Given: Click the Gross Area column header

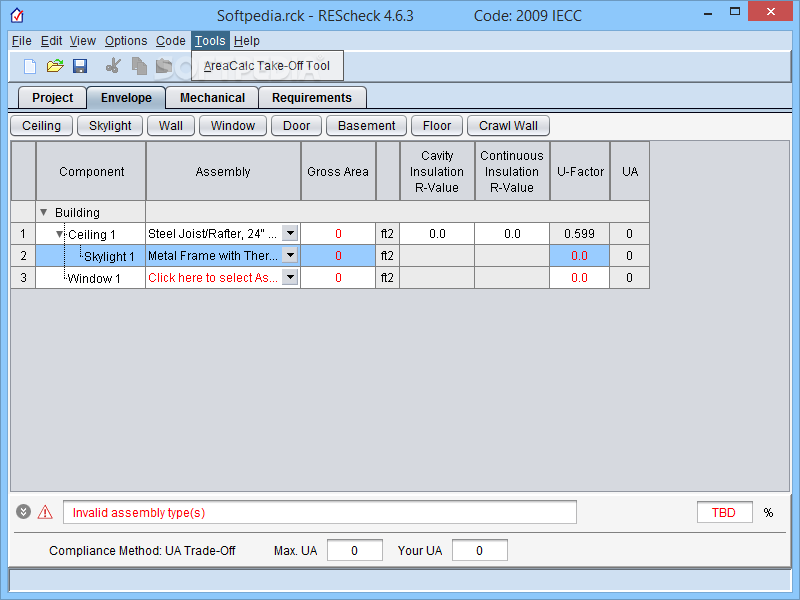Looking at the screenshot, I should [338, 171].
